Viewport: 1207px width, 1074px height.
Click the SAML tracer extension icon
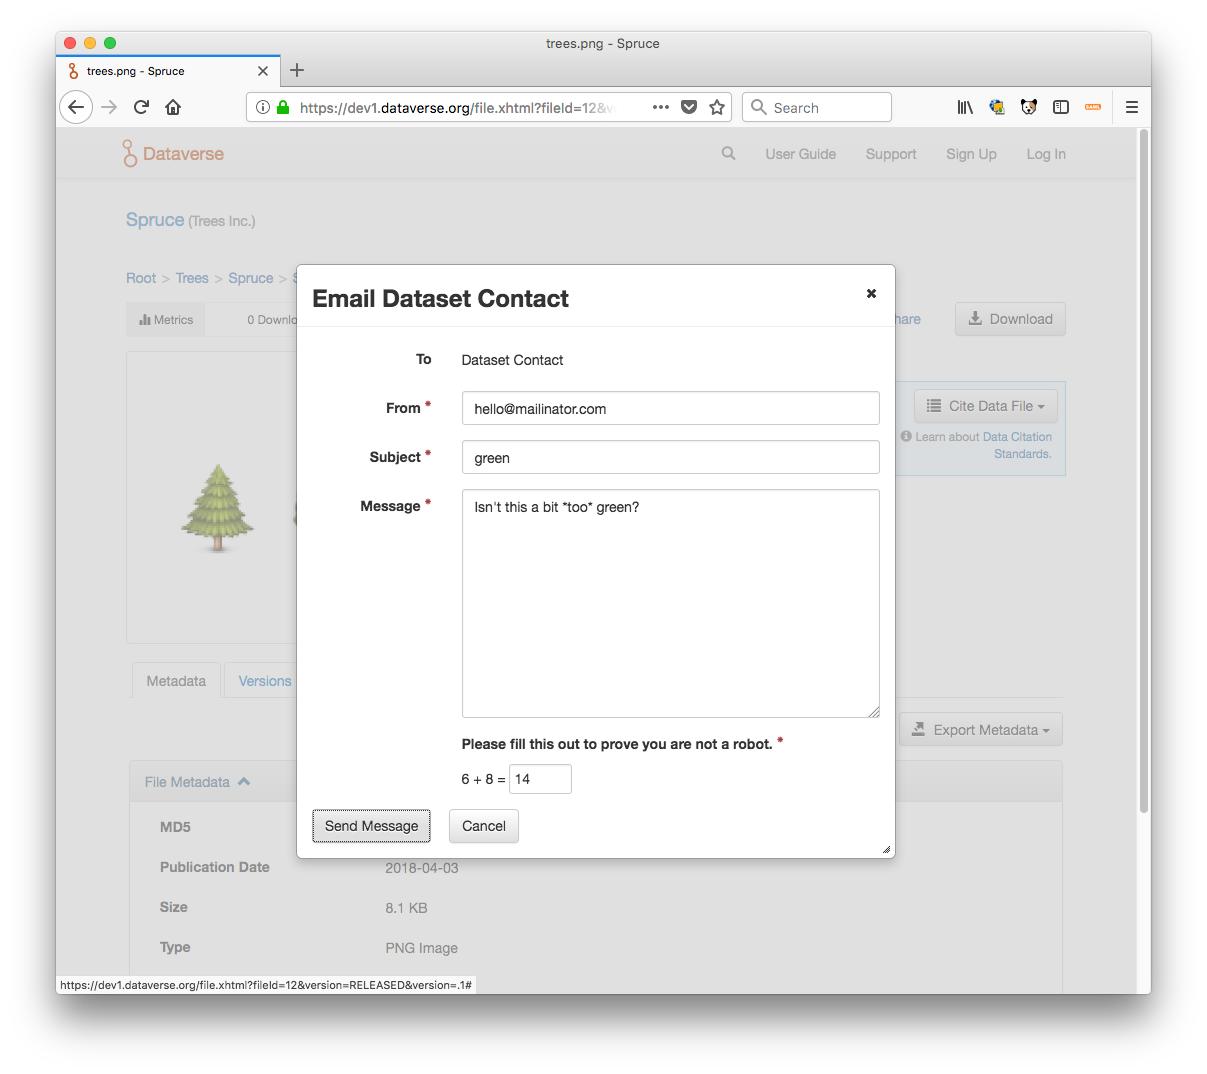coord(1093,107)
